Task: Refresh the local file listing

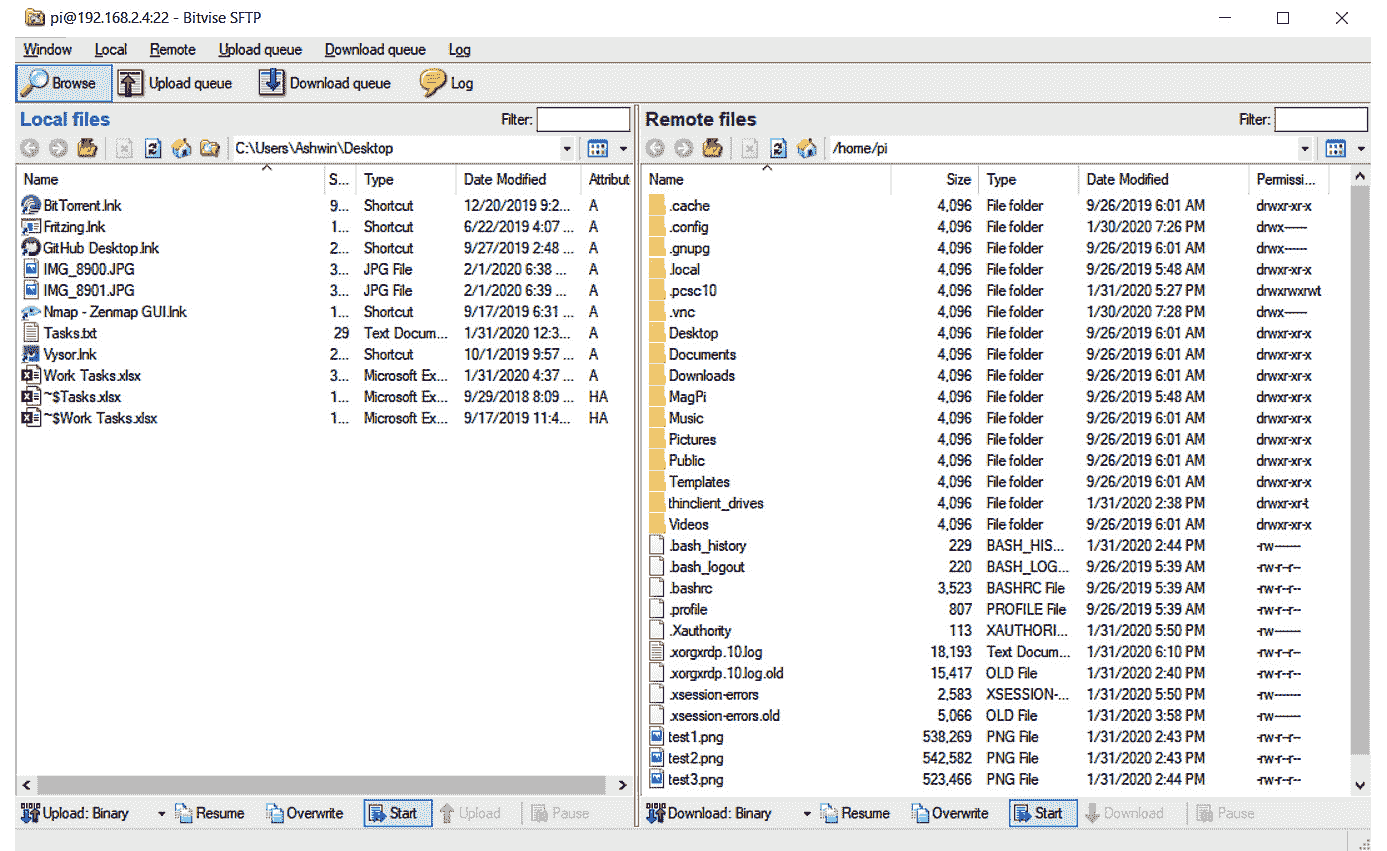Action: [151, 147]
